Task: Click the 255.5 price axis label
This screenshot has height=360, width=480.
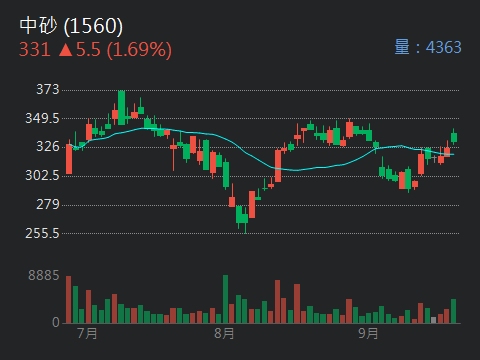Action: pos(42,233)
